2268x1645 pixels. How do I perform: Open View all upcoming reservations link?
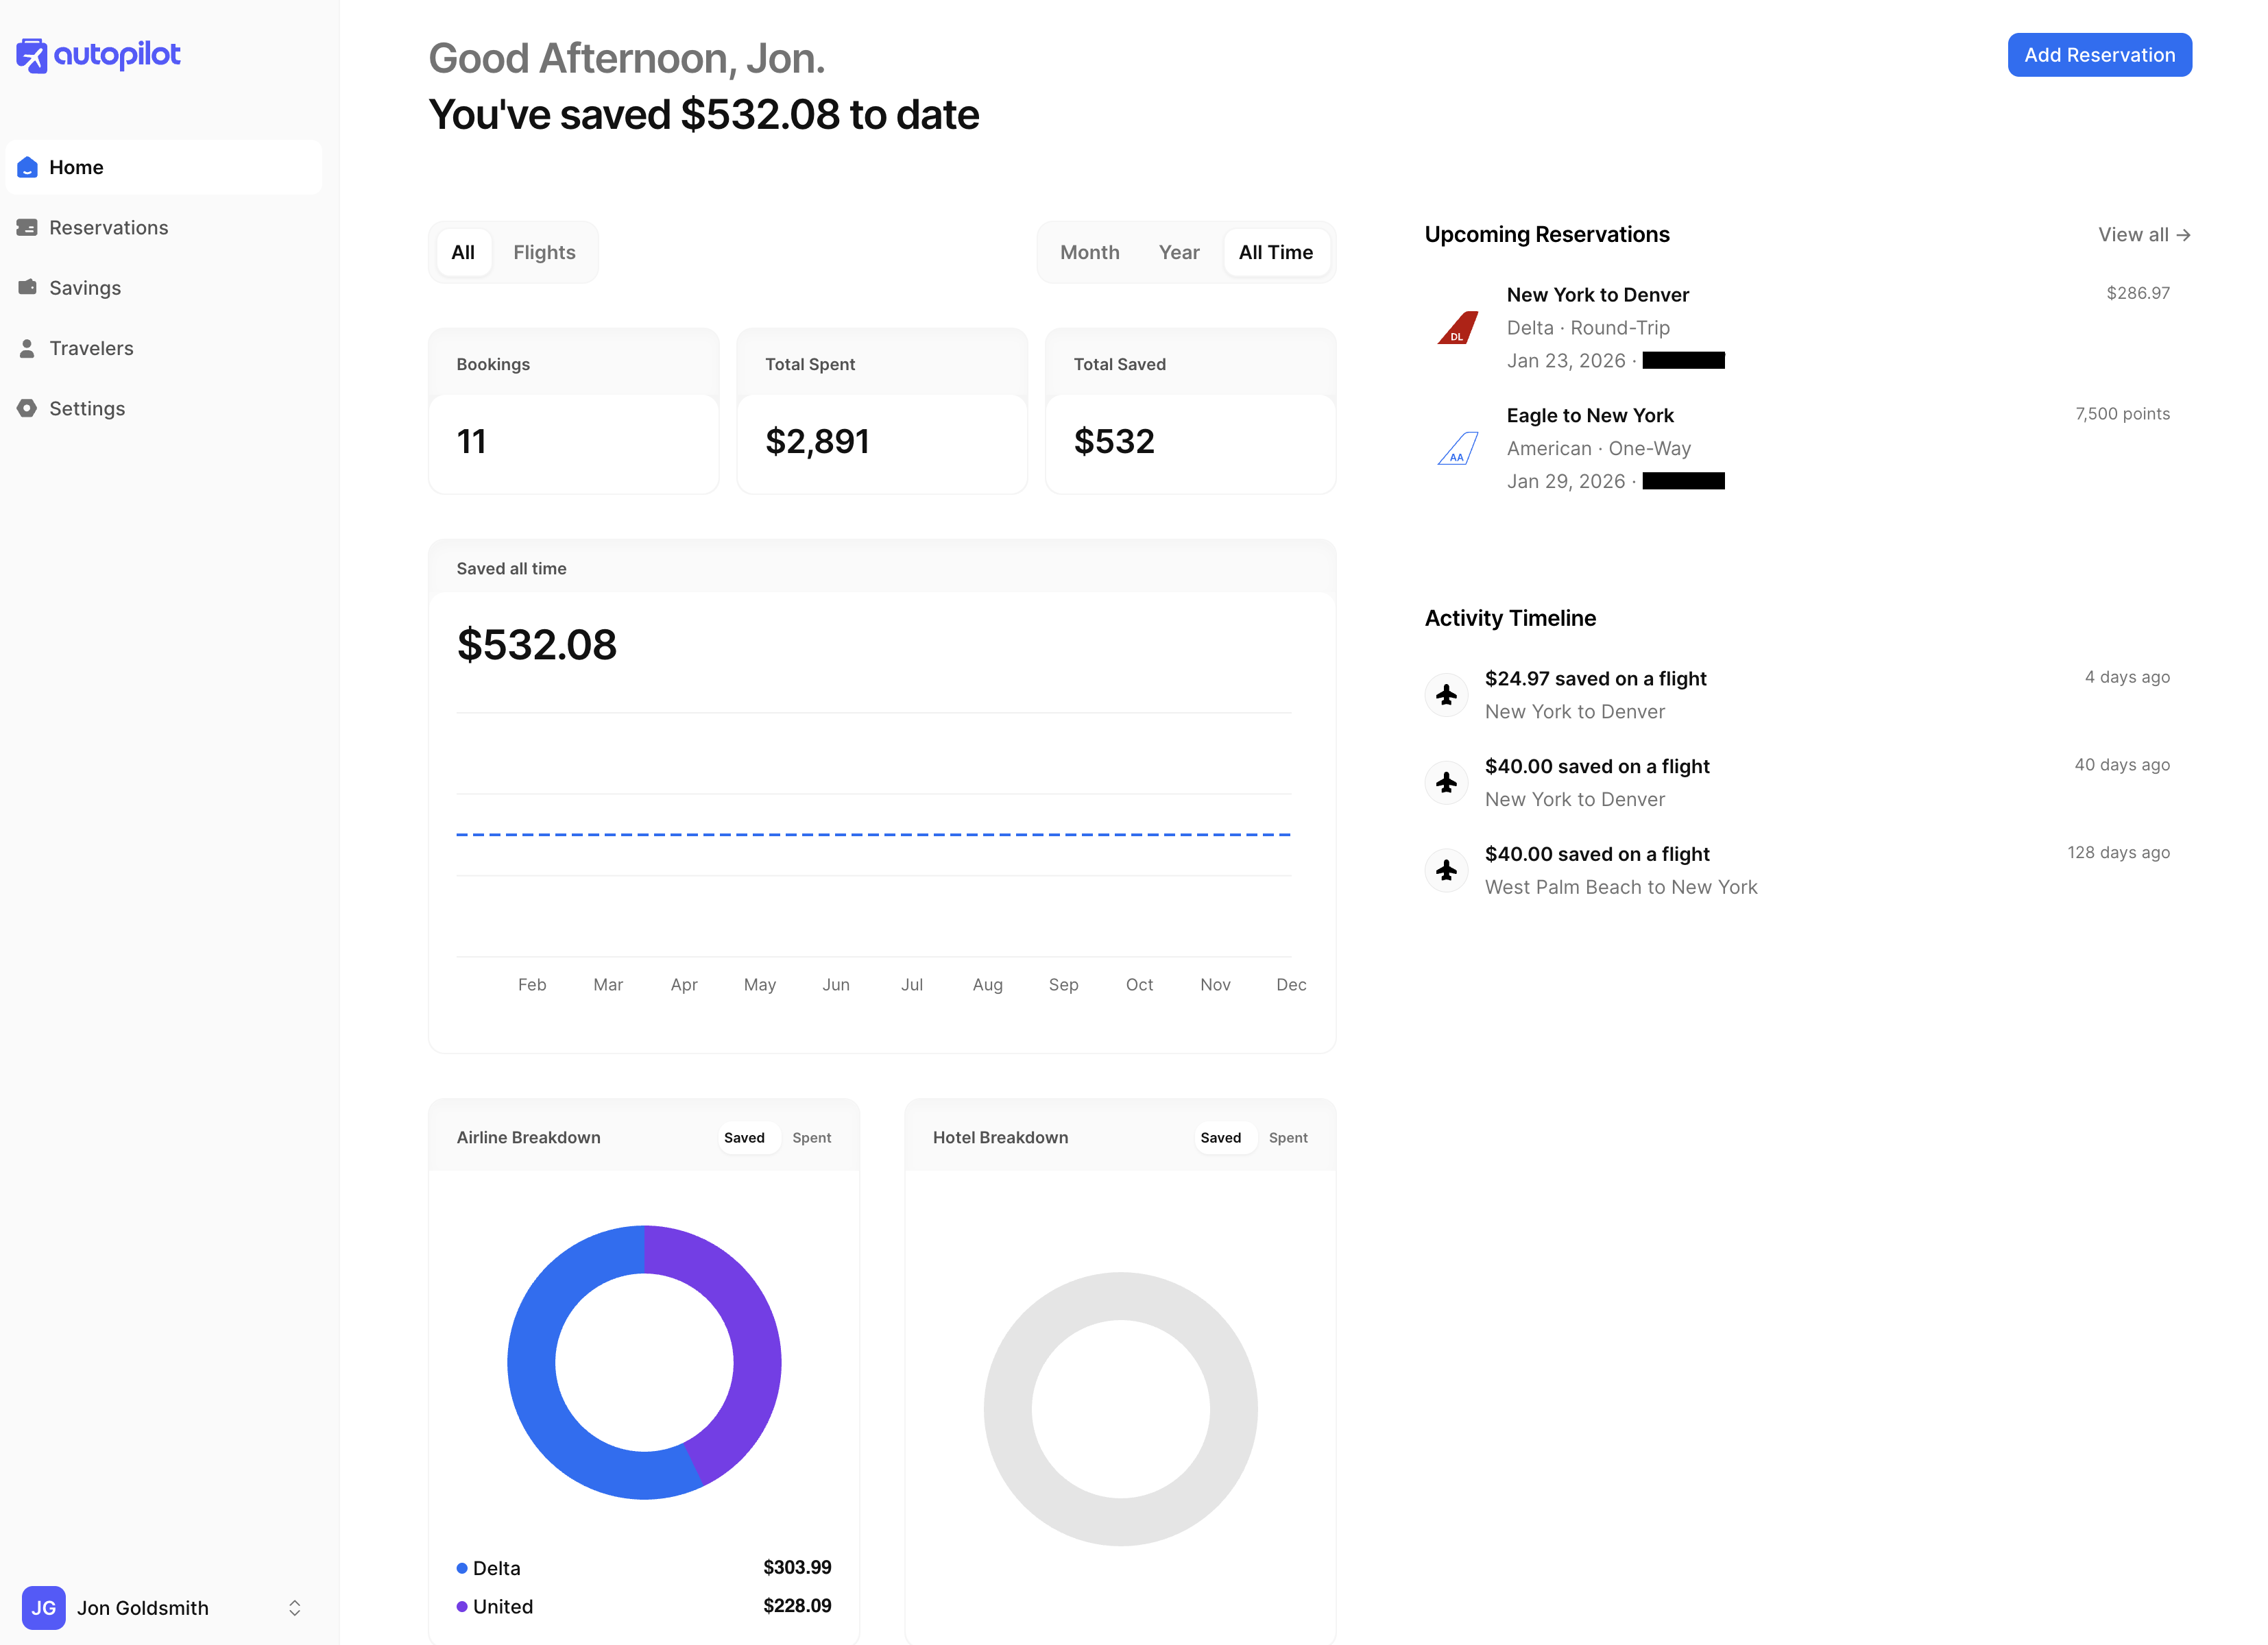click(2143, 235)
